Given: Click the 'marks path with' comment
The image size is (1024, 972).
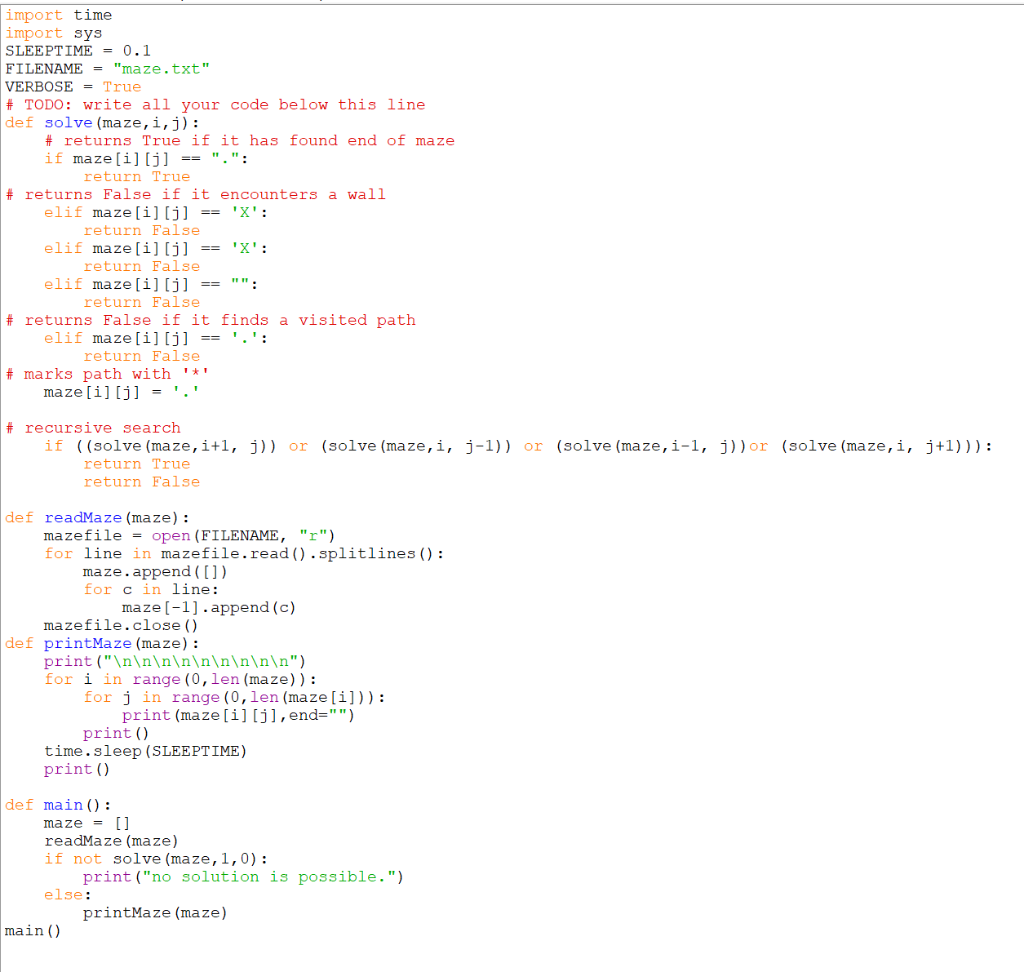Looking at the screenshot, I should (110, 374).
